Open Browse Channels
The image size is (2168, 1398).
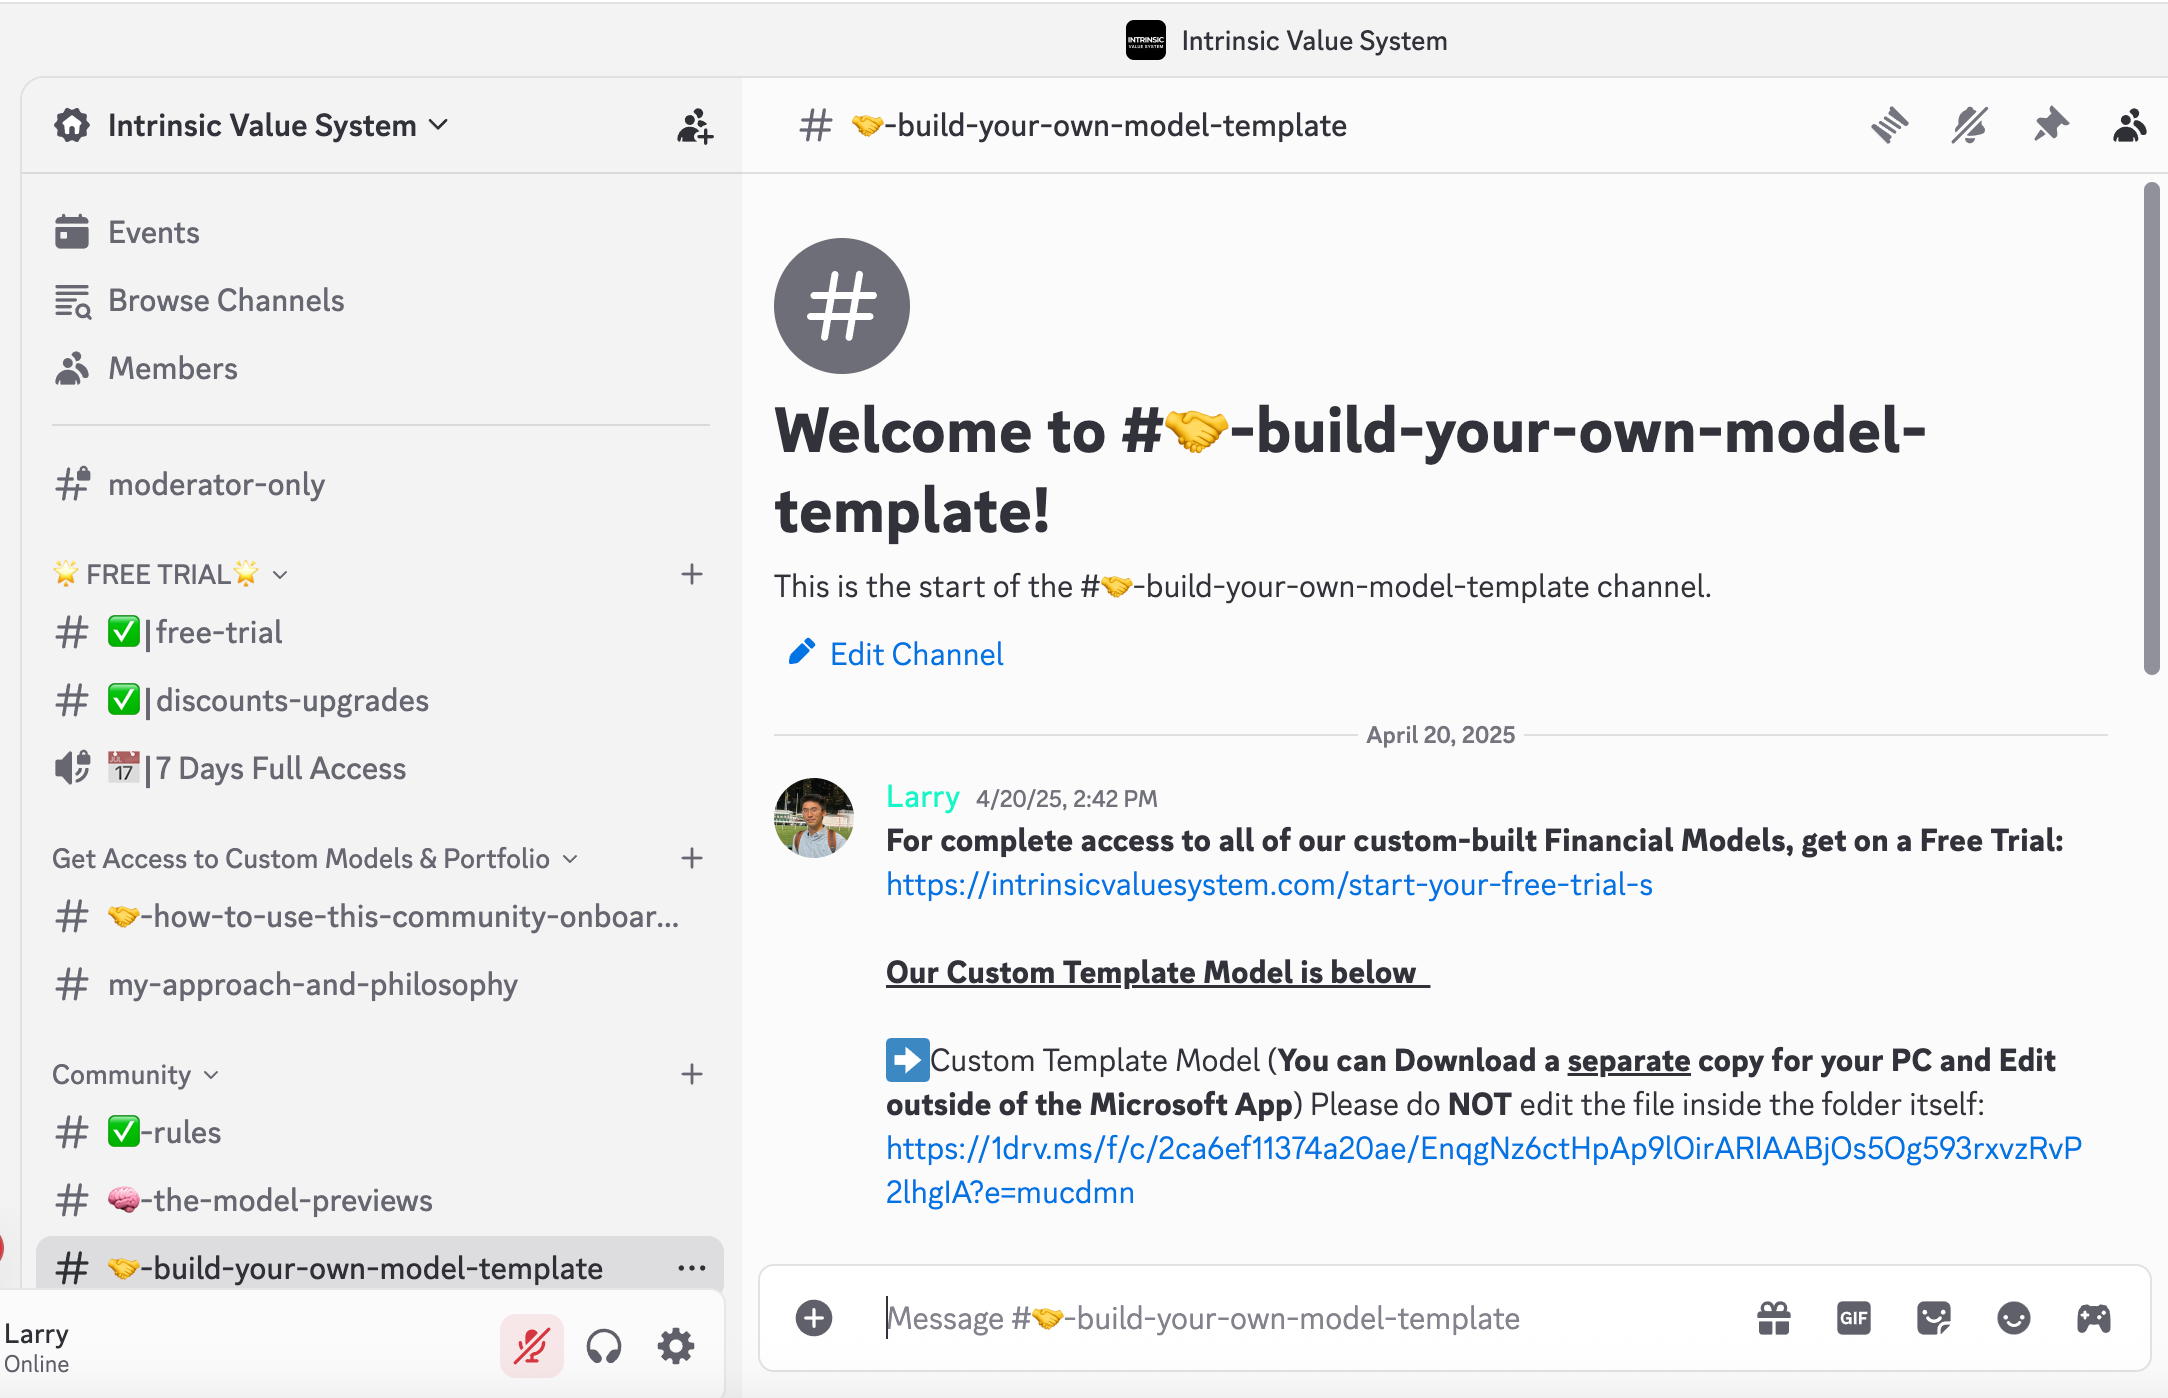tap(380, 300)
